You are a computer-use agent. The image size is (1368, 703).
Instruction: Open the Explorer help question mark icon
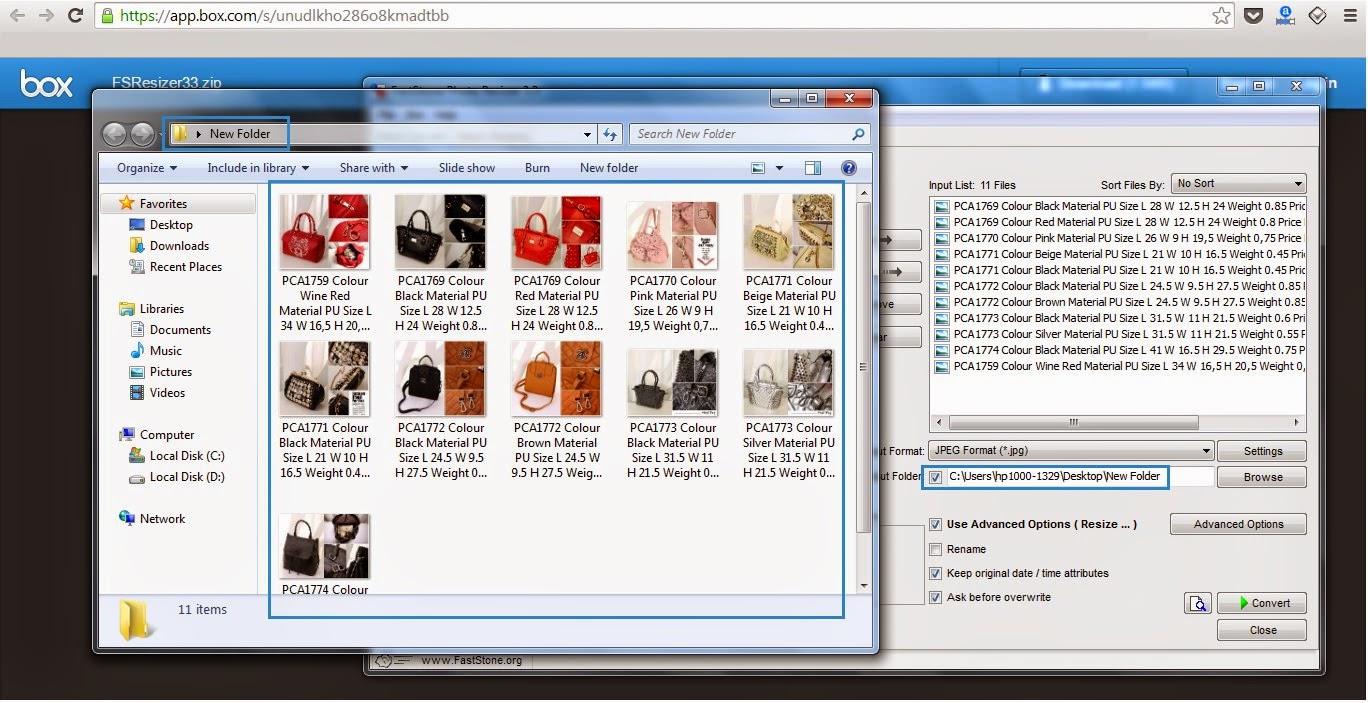pos(849,168)
